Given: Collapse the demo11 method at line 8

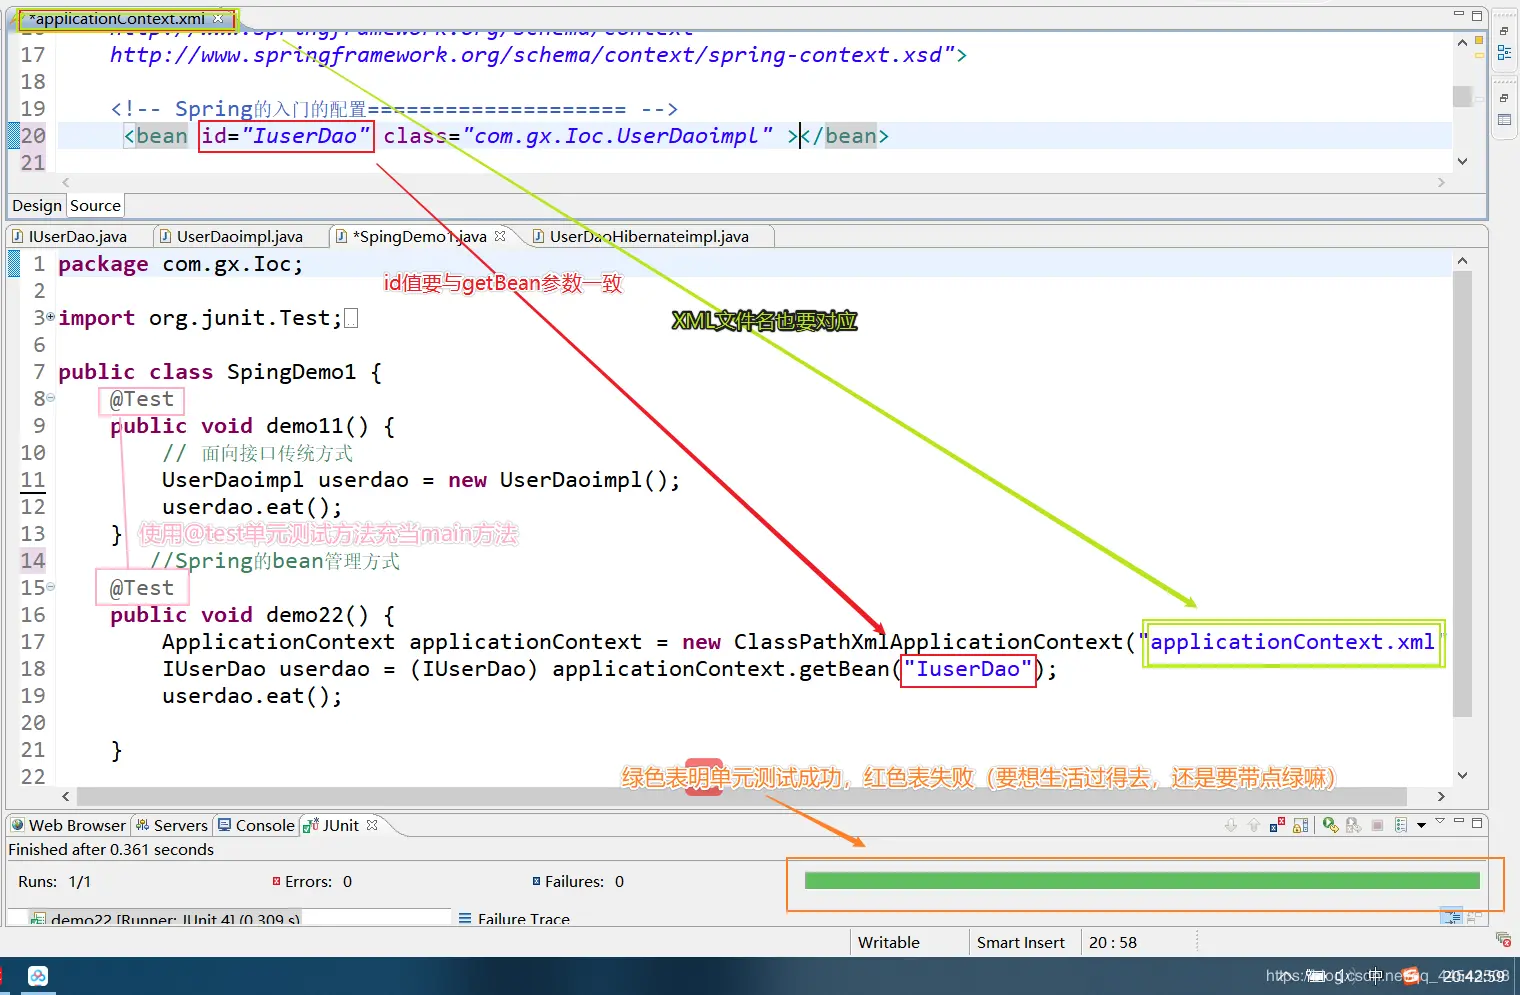Looking at the screenshot, I should point(50,398).
